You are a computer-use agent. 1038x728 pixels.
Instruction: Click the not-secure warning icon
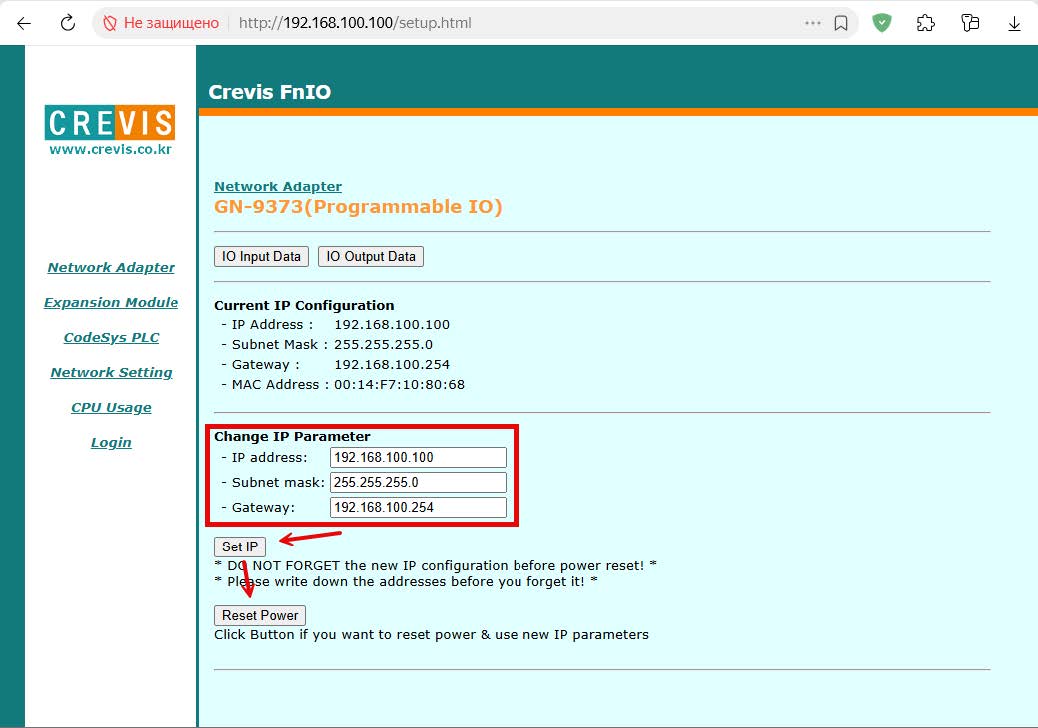[x=110, y=23]
